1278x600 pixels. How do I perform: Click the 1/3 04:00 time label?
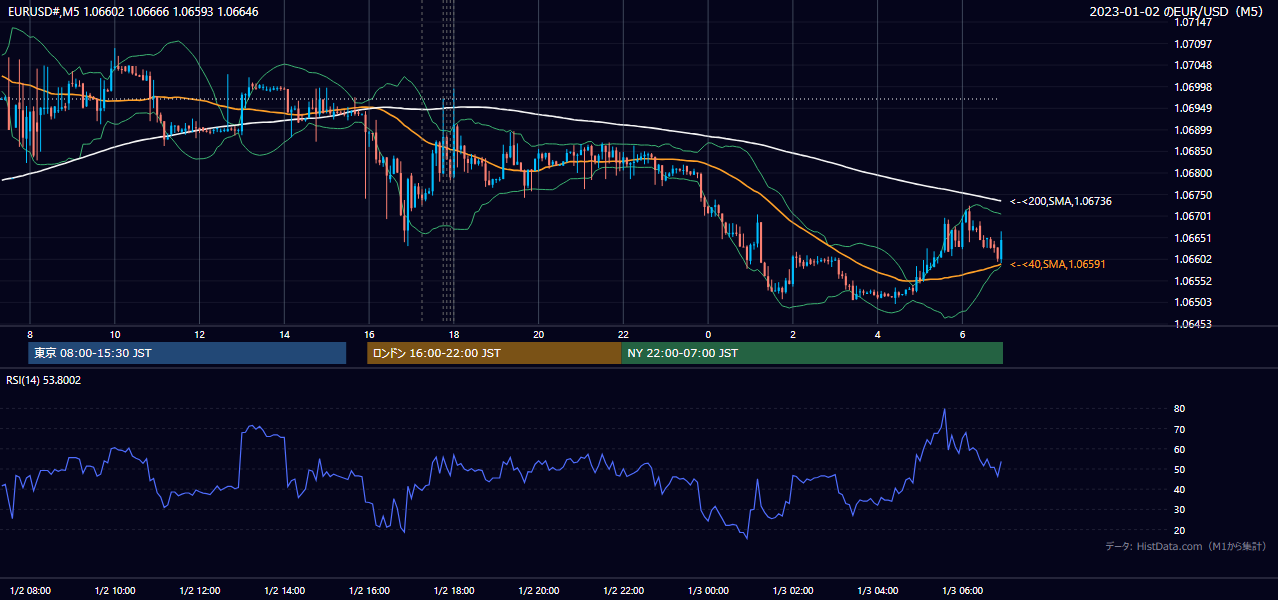[878, 590]
